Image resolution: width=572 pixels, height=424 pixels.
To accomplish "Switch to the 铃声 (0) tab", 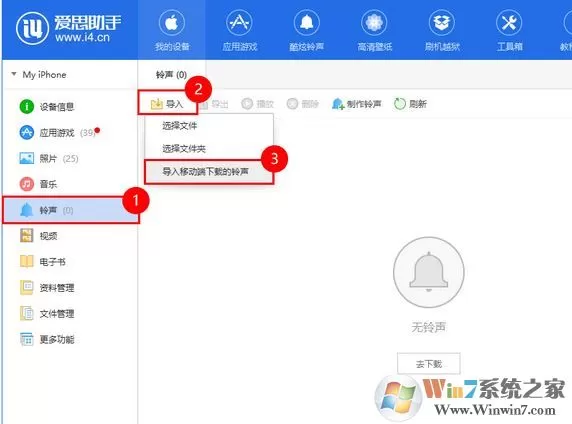I will [171, 75].
